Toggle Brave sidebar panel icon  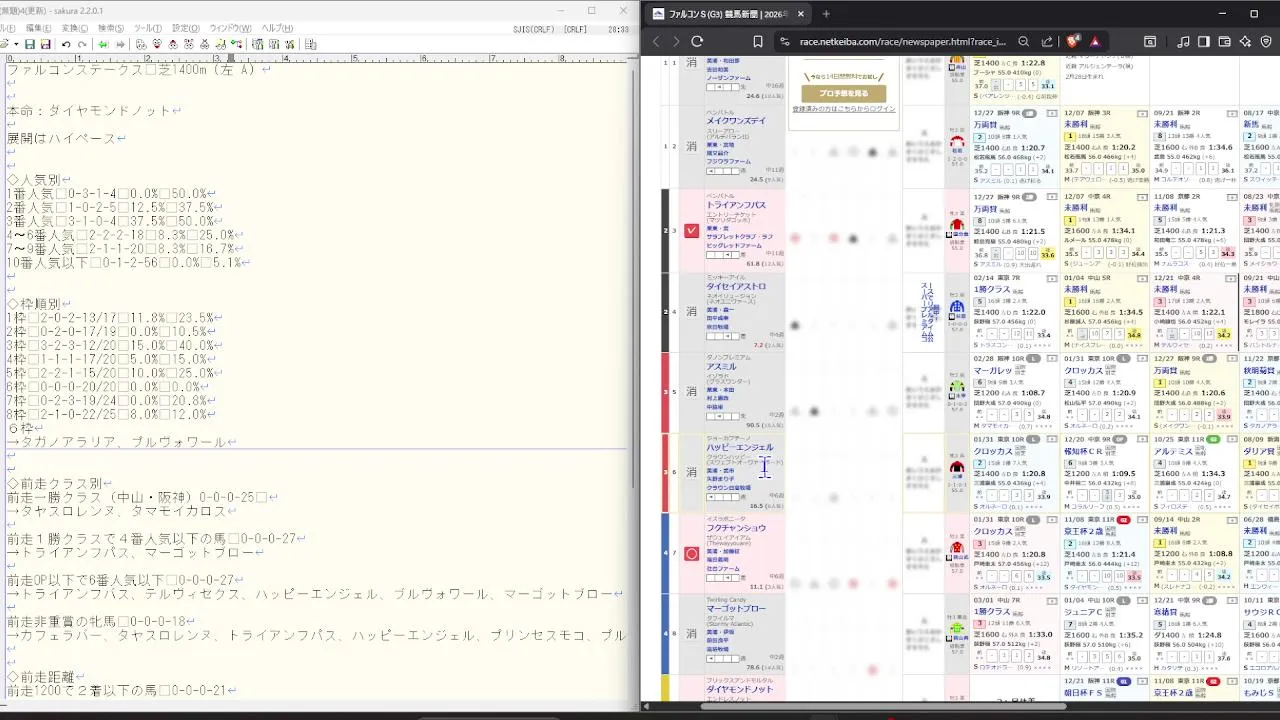point(1204,41)
